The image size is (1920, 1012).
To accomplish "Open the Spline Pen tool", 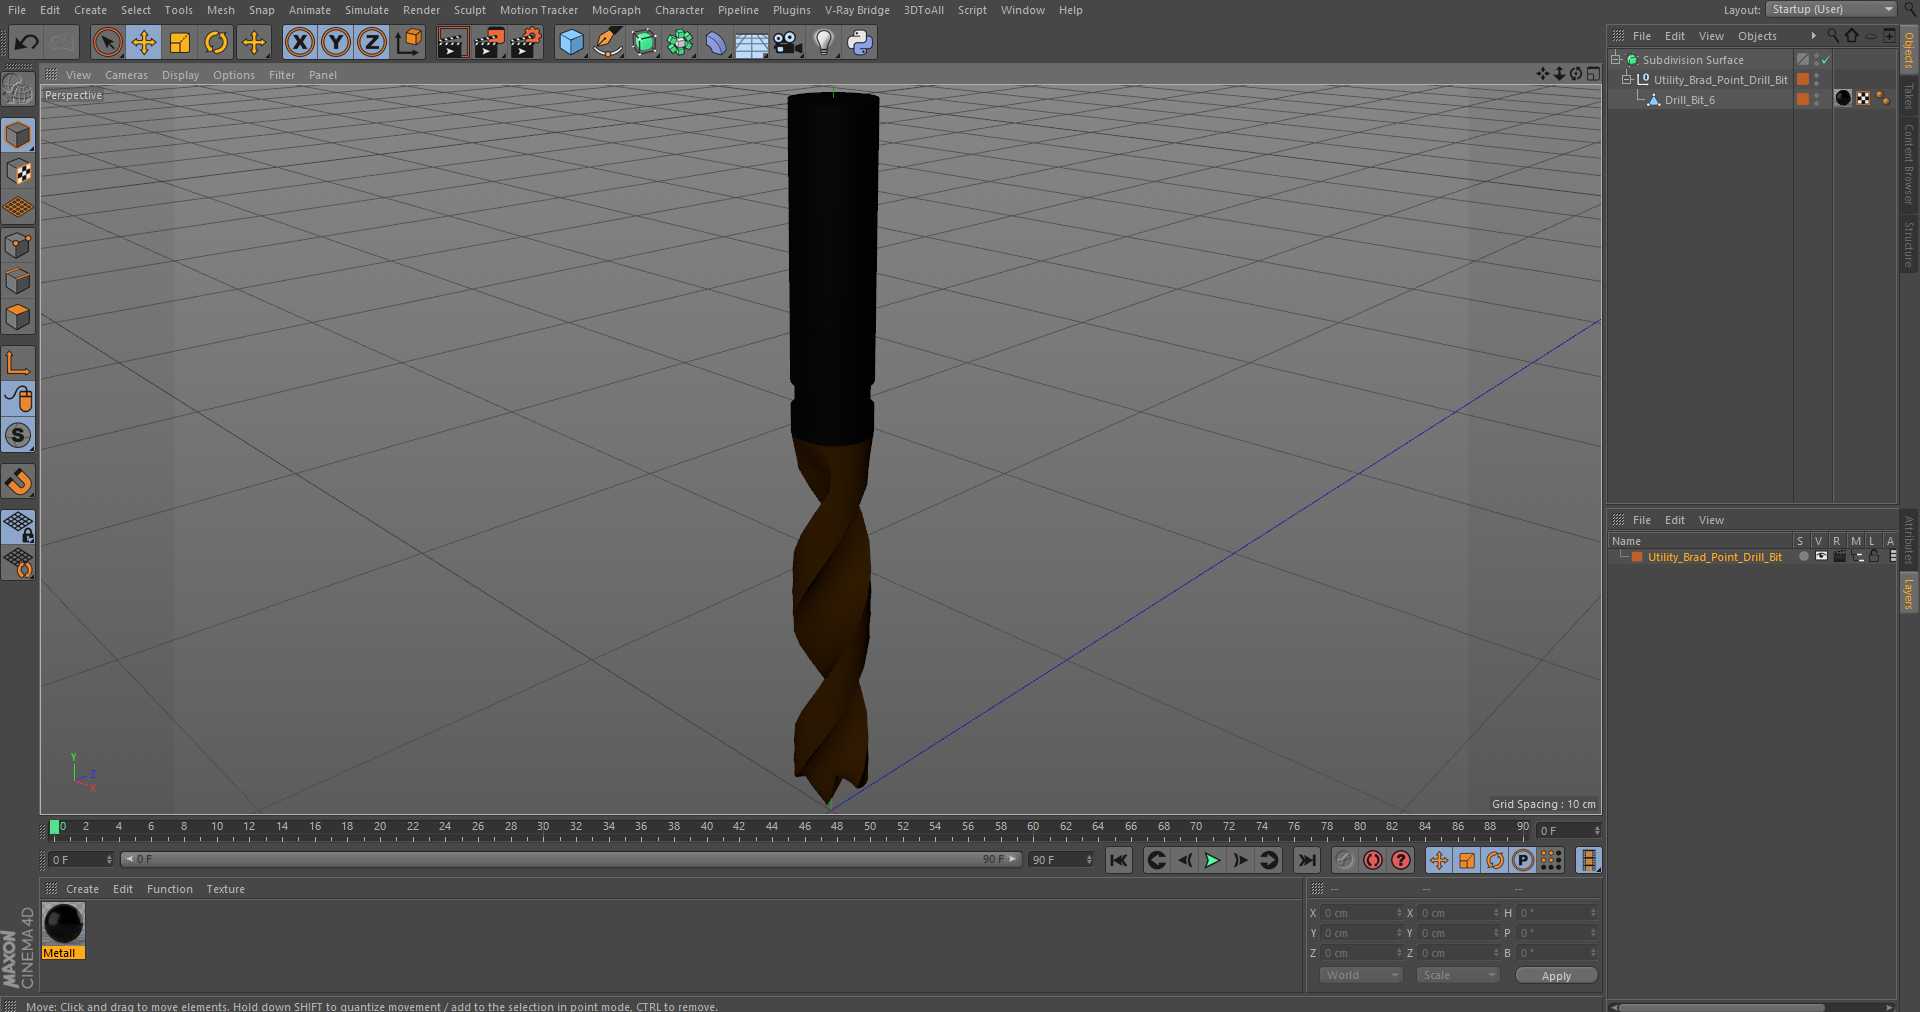I will 607,42.
